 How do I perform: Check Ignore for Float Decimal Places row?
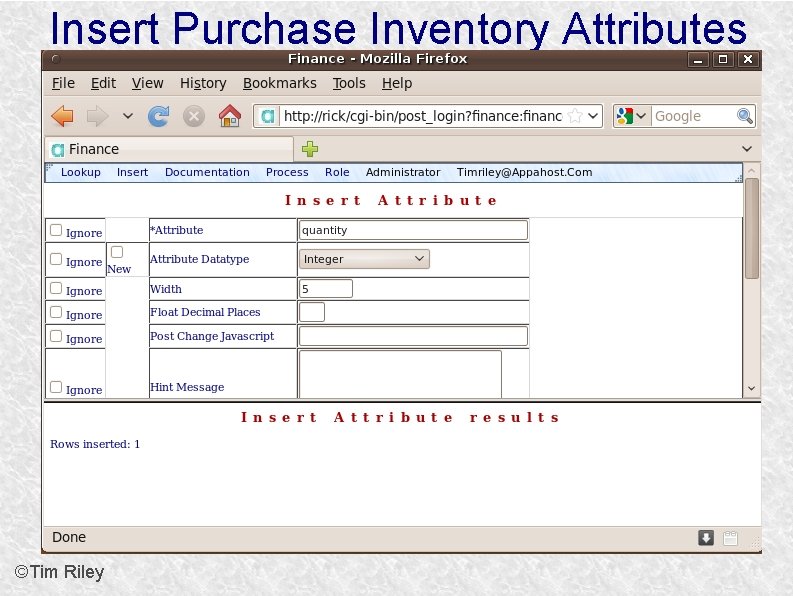[x=56, y=312]
